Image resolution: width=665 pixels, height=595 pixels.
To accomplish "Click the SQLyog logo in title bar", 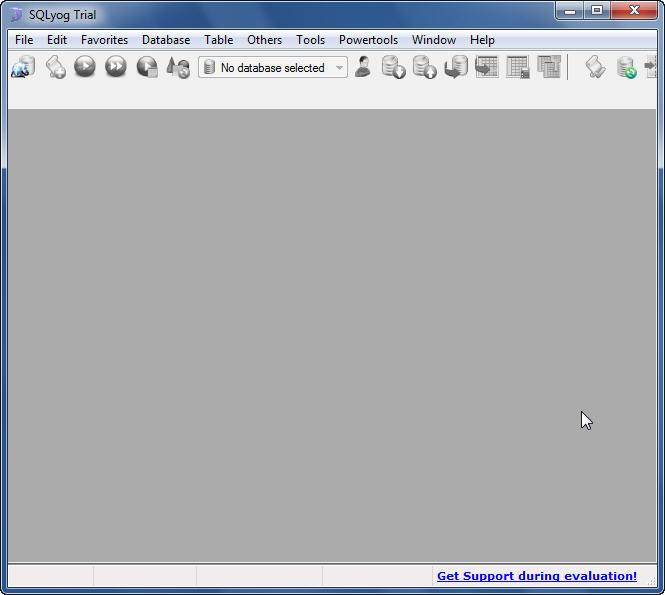I will click(x=17, y=15).
